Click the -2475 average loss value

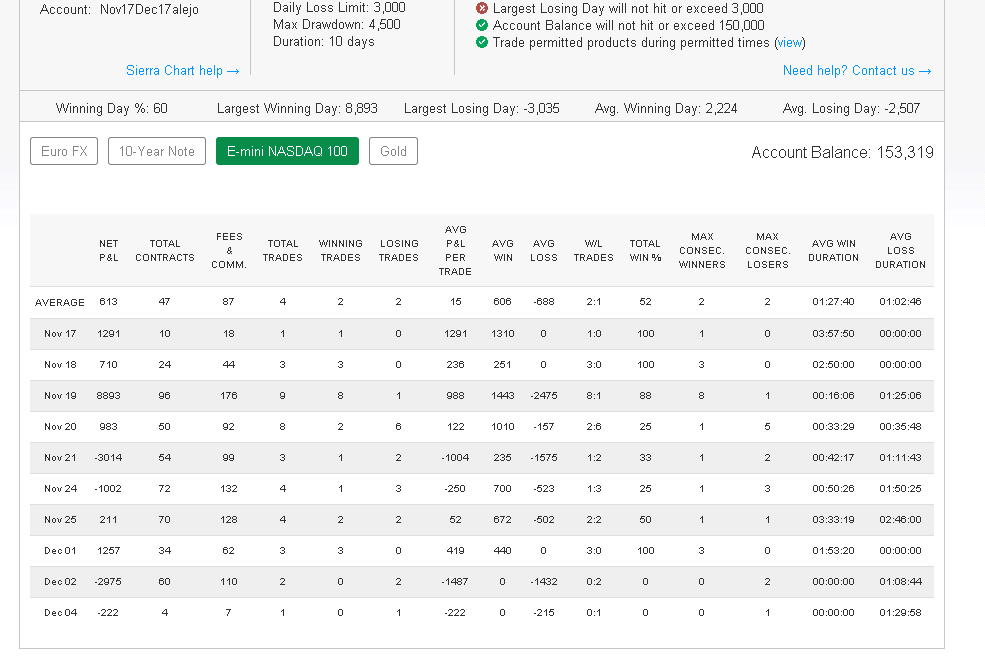pyautogui.click(x=543, y=395)
